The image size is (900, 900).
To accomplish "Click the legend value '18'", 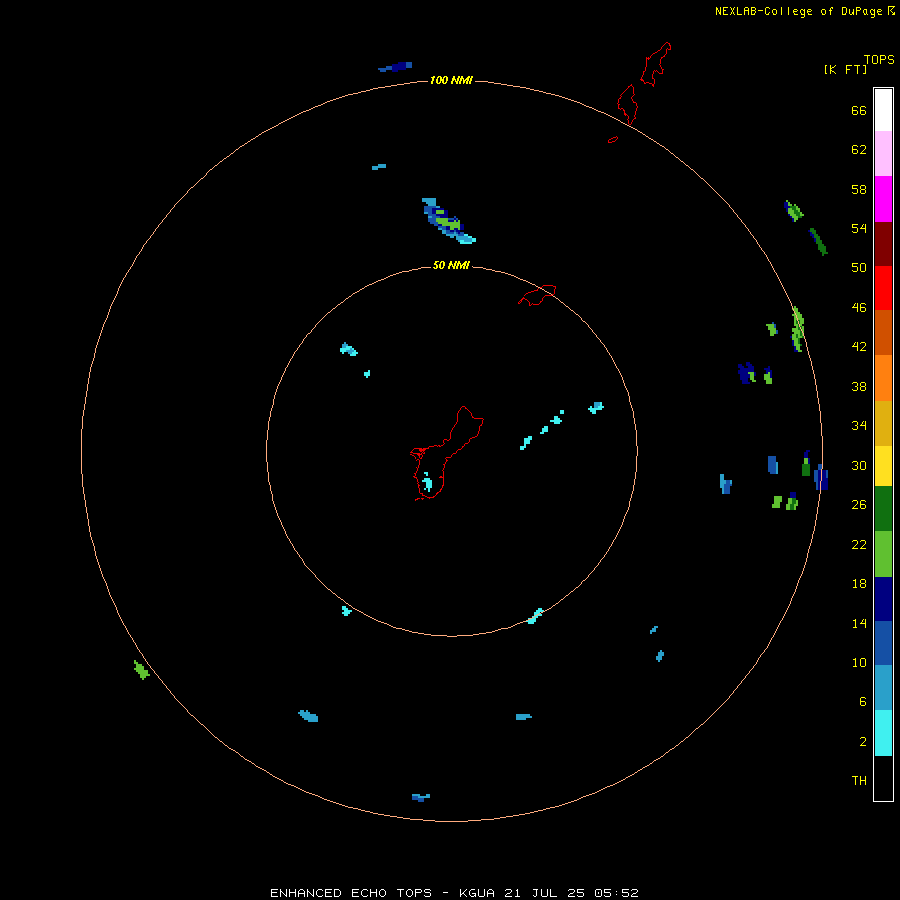I will [859, 584].
